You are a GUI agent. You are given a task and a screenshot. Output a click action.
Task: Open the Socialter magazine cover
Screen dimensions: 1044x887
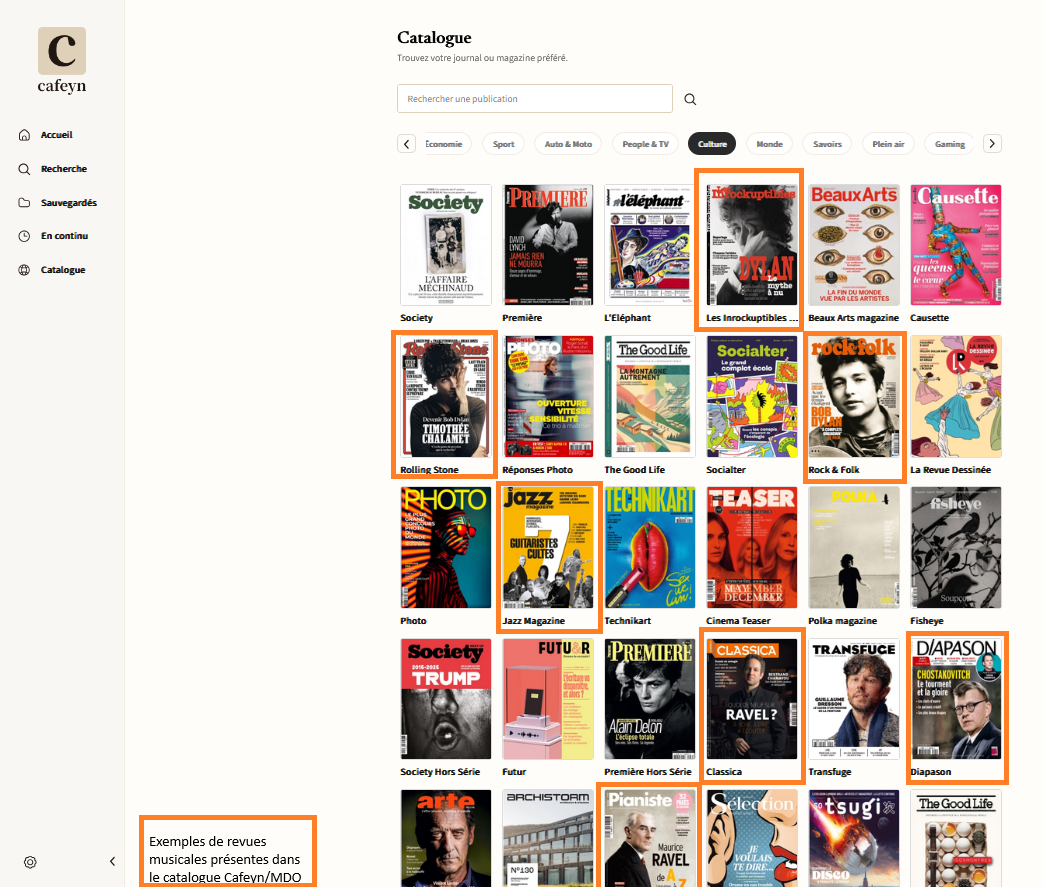752,396
